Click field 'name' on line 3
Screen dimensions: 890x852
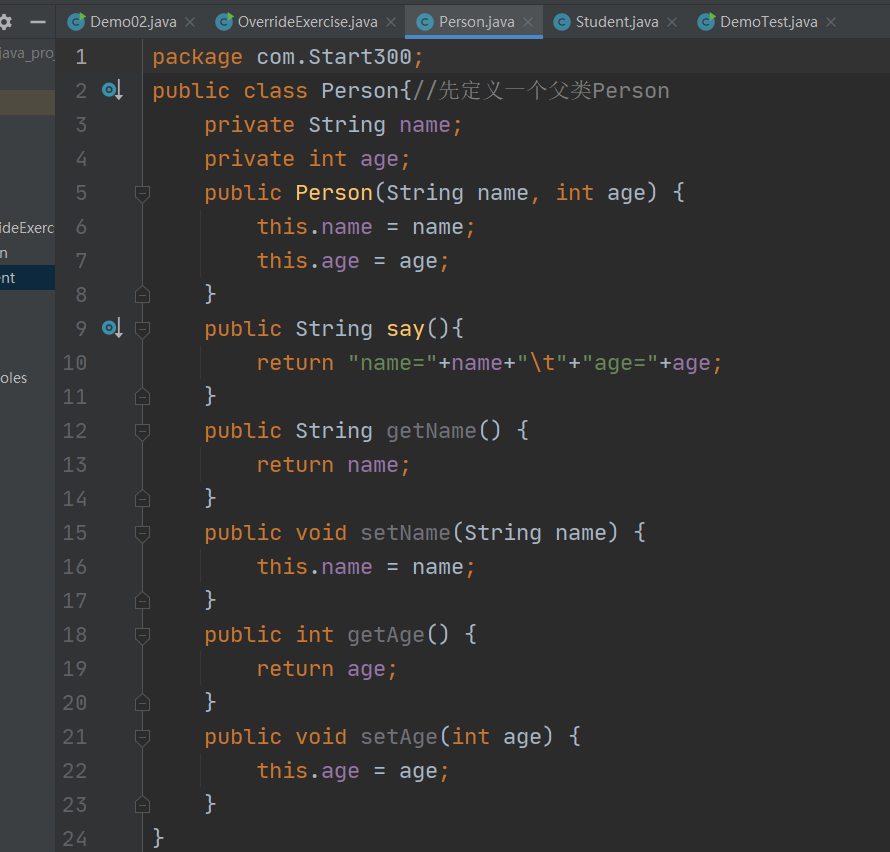(425, 125)
